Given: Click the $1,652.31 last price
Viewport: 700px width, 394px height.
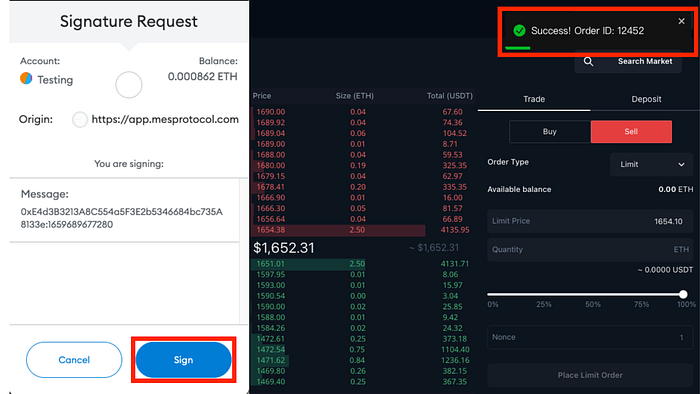Looking at the screenshot, I should pos(284,248).
